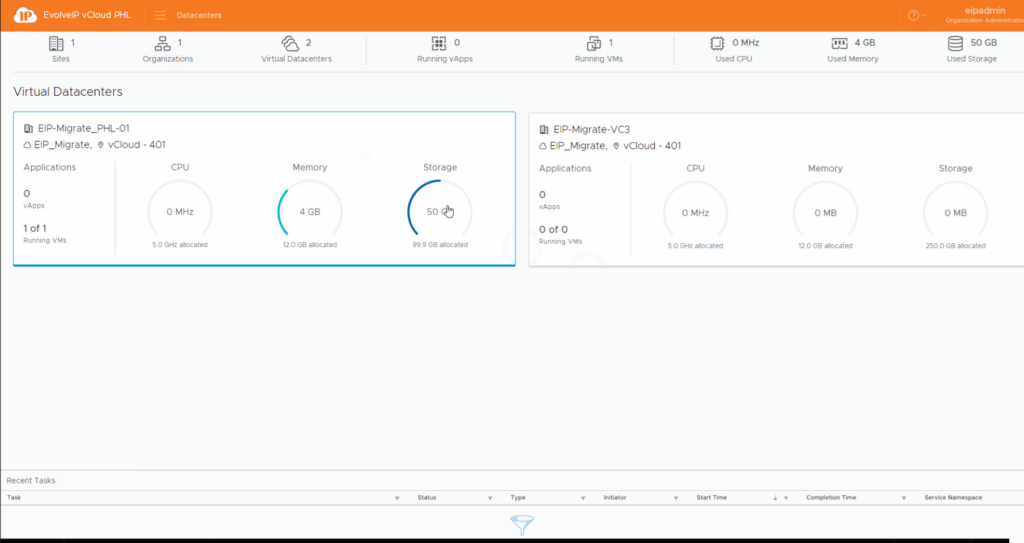Click datacenter icon beside EIP-Migrate_PHL-01
The height and width of the screenshot is (543, 1024).
28,129
